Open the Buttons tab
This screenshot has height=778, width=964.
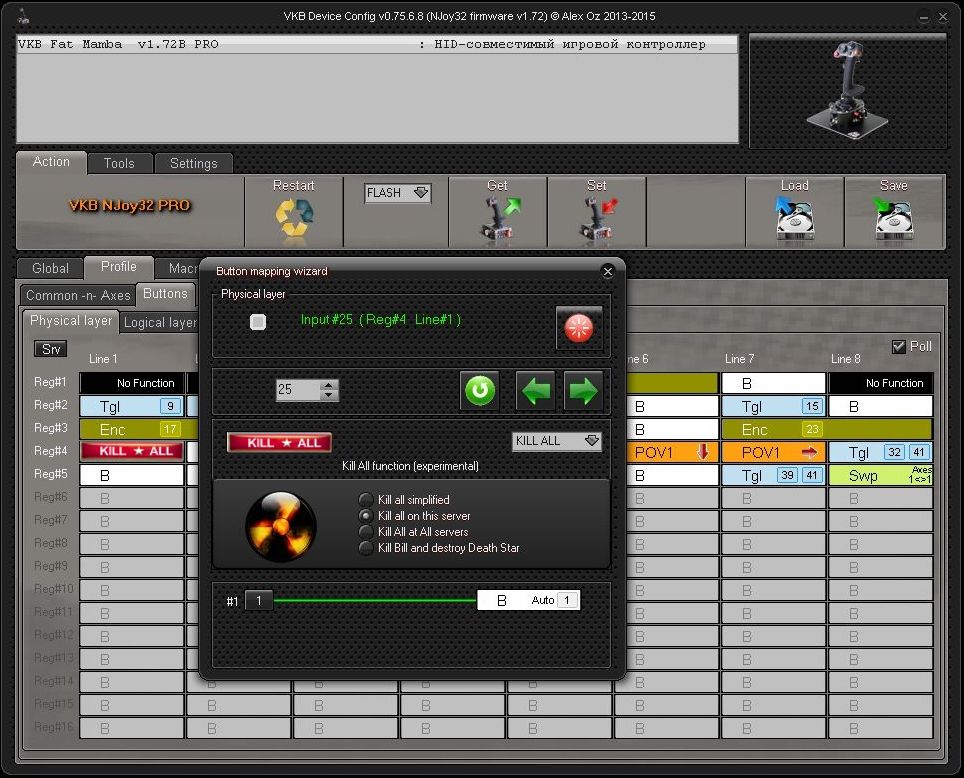coord(165,294)
